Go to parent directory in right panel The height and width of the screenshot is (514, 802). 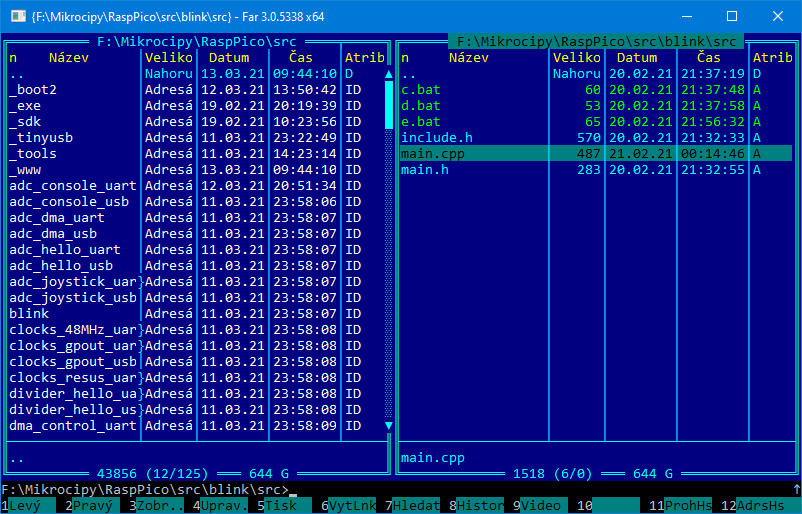pos(408,74)
